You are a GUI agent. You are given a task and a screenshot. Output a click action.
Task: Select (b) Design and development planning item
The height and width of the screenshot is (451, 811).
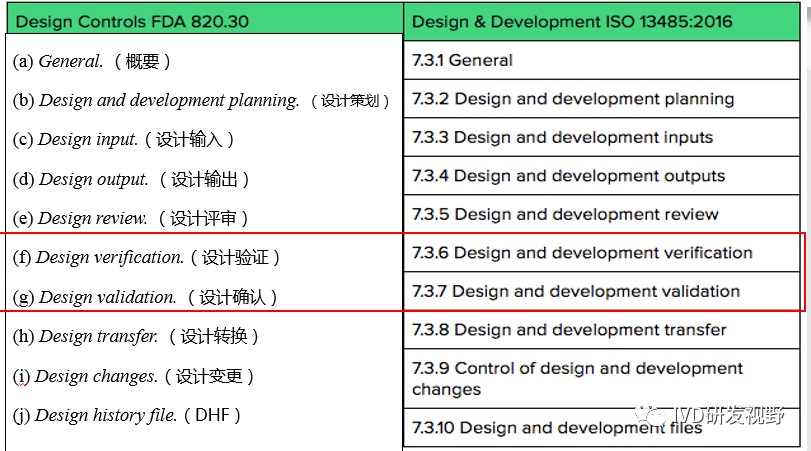click(200, 100)
